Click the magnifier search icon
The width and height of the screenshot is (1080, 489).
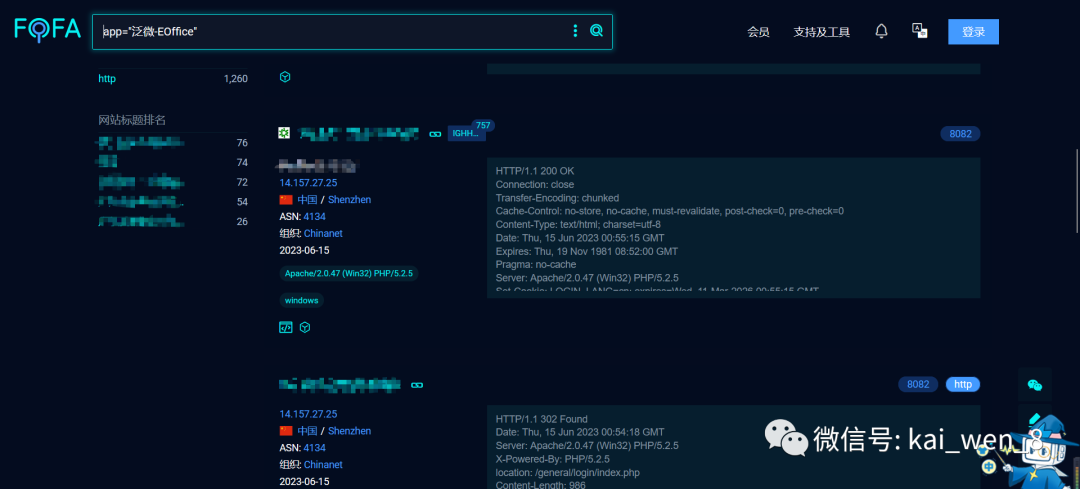[x=596, y=30]
